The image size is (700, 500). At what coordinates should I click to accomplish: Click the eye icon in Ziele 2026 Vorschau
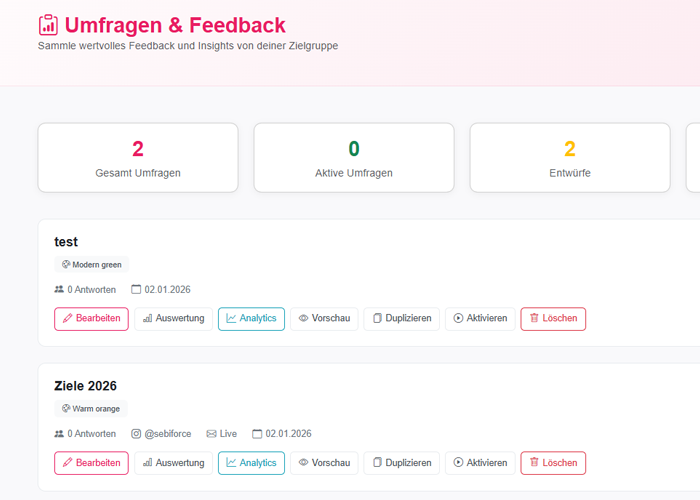point(303,463)
